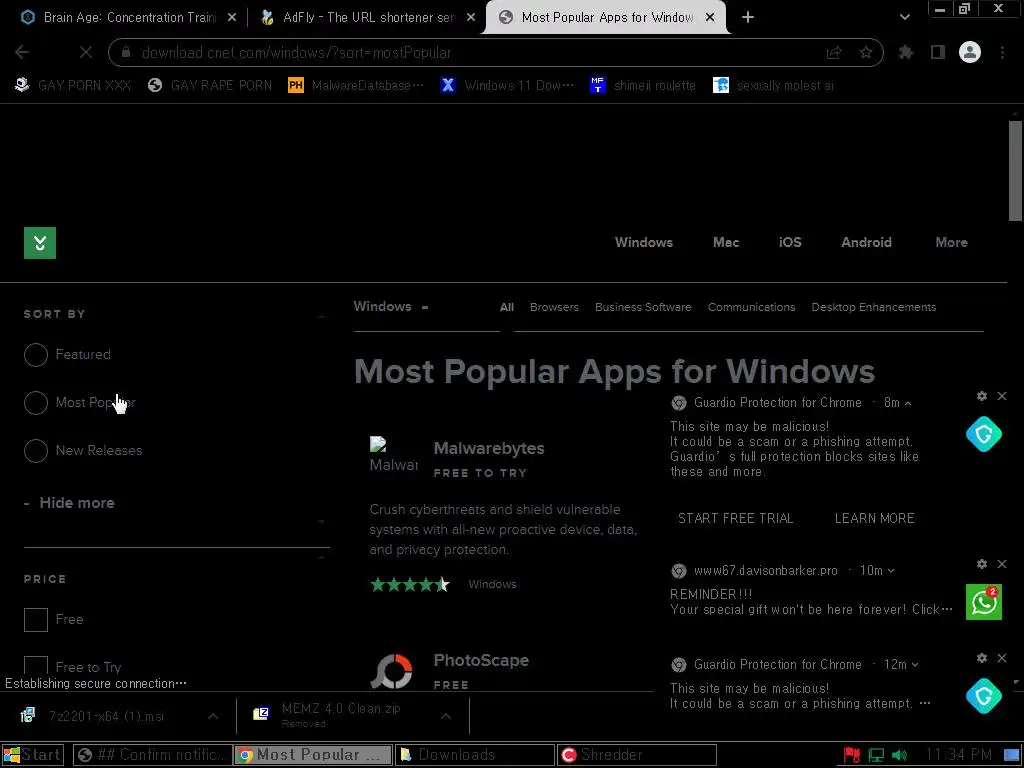Image resolution: width=1024 pixels, height=768 pixels.
Task: Switch to the Mac platform nav item
Action: point(726,242)
